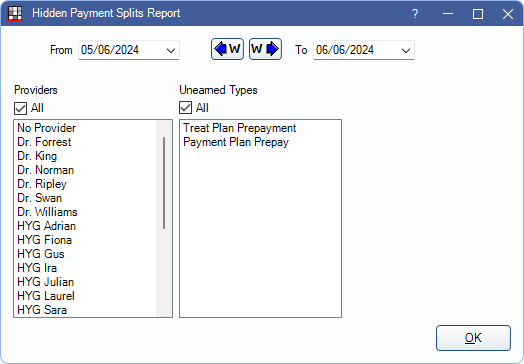
Task: Click the OK button
Action: click(473, 338)
